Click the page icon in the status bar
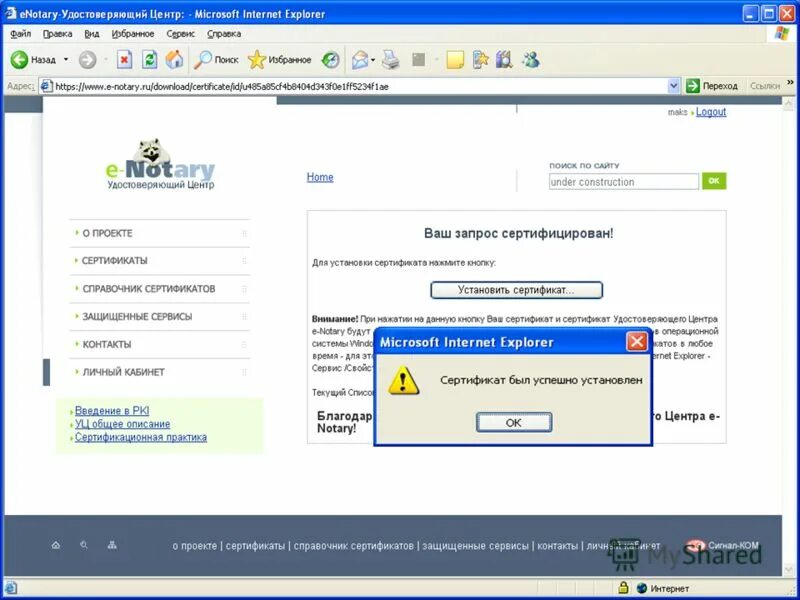 coord(11,588)
